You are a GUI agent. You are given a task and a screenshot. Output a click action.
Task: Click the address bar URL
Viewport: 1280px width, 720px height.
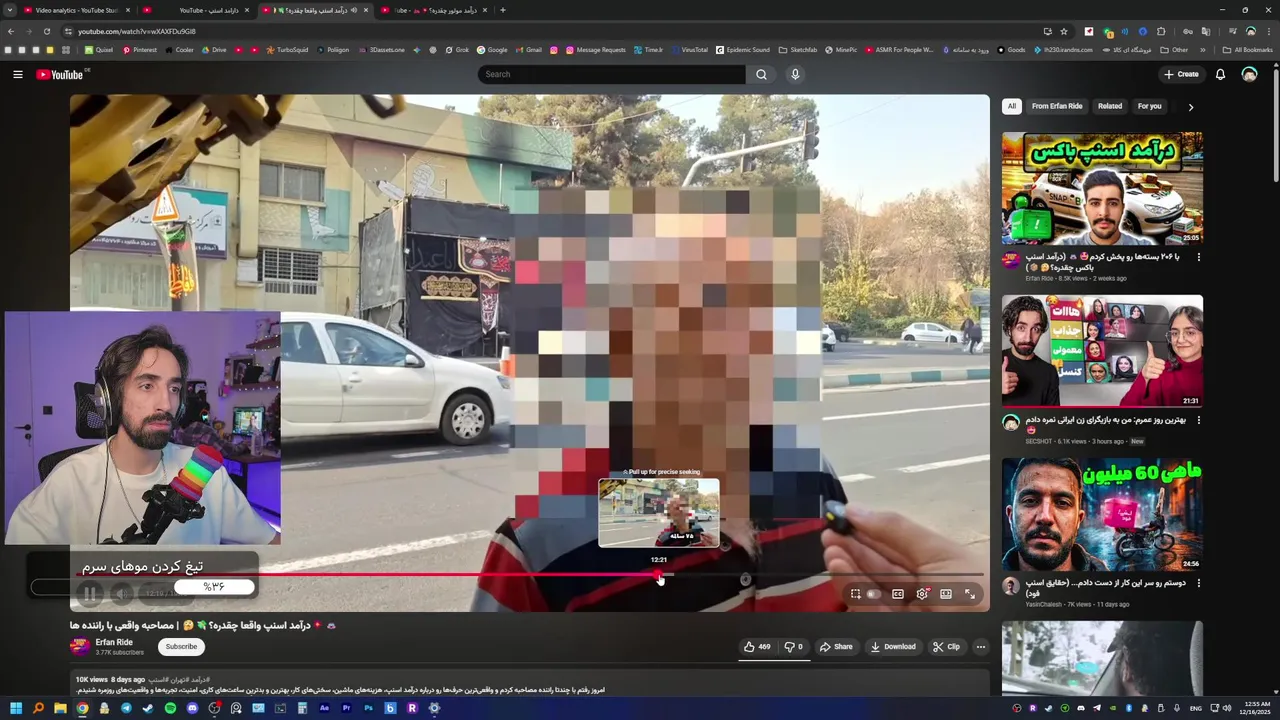[x=137, y=31]
